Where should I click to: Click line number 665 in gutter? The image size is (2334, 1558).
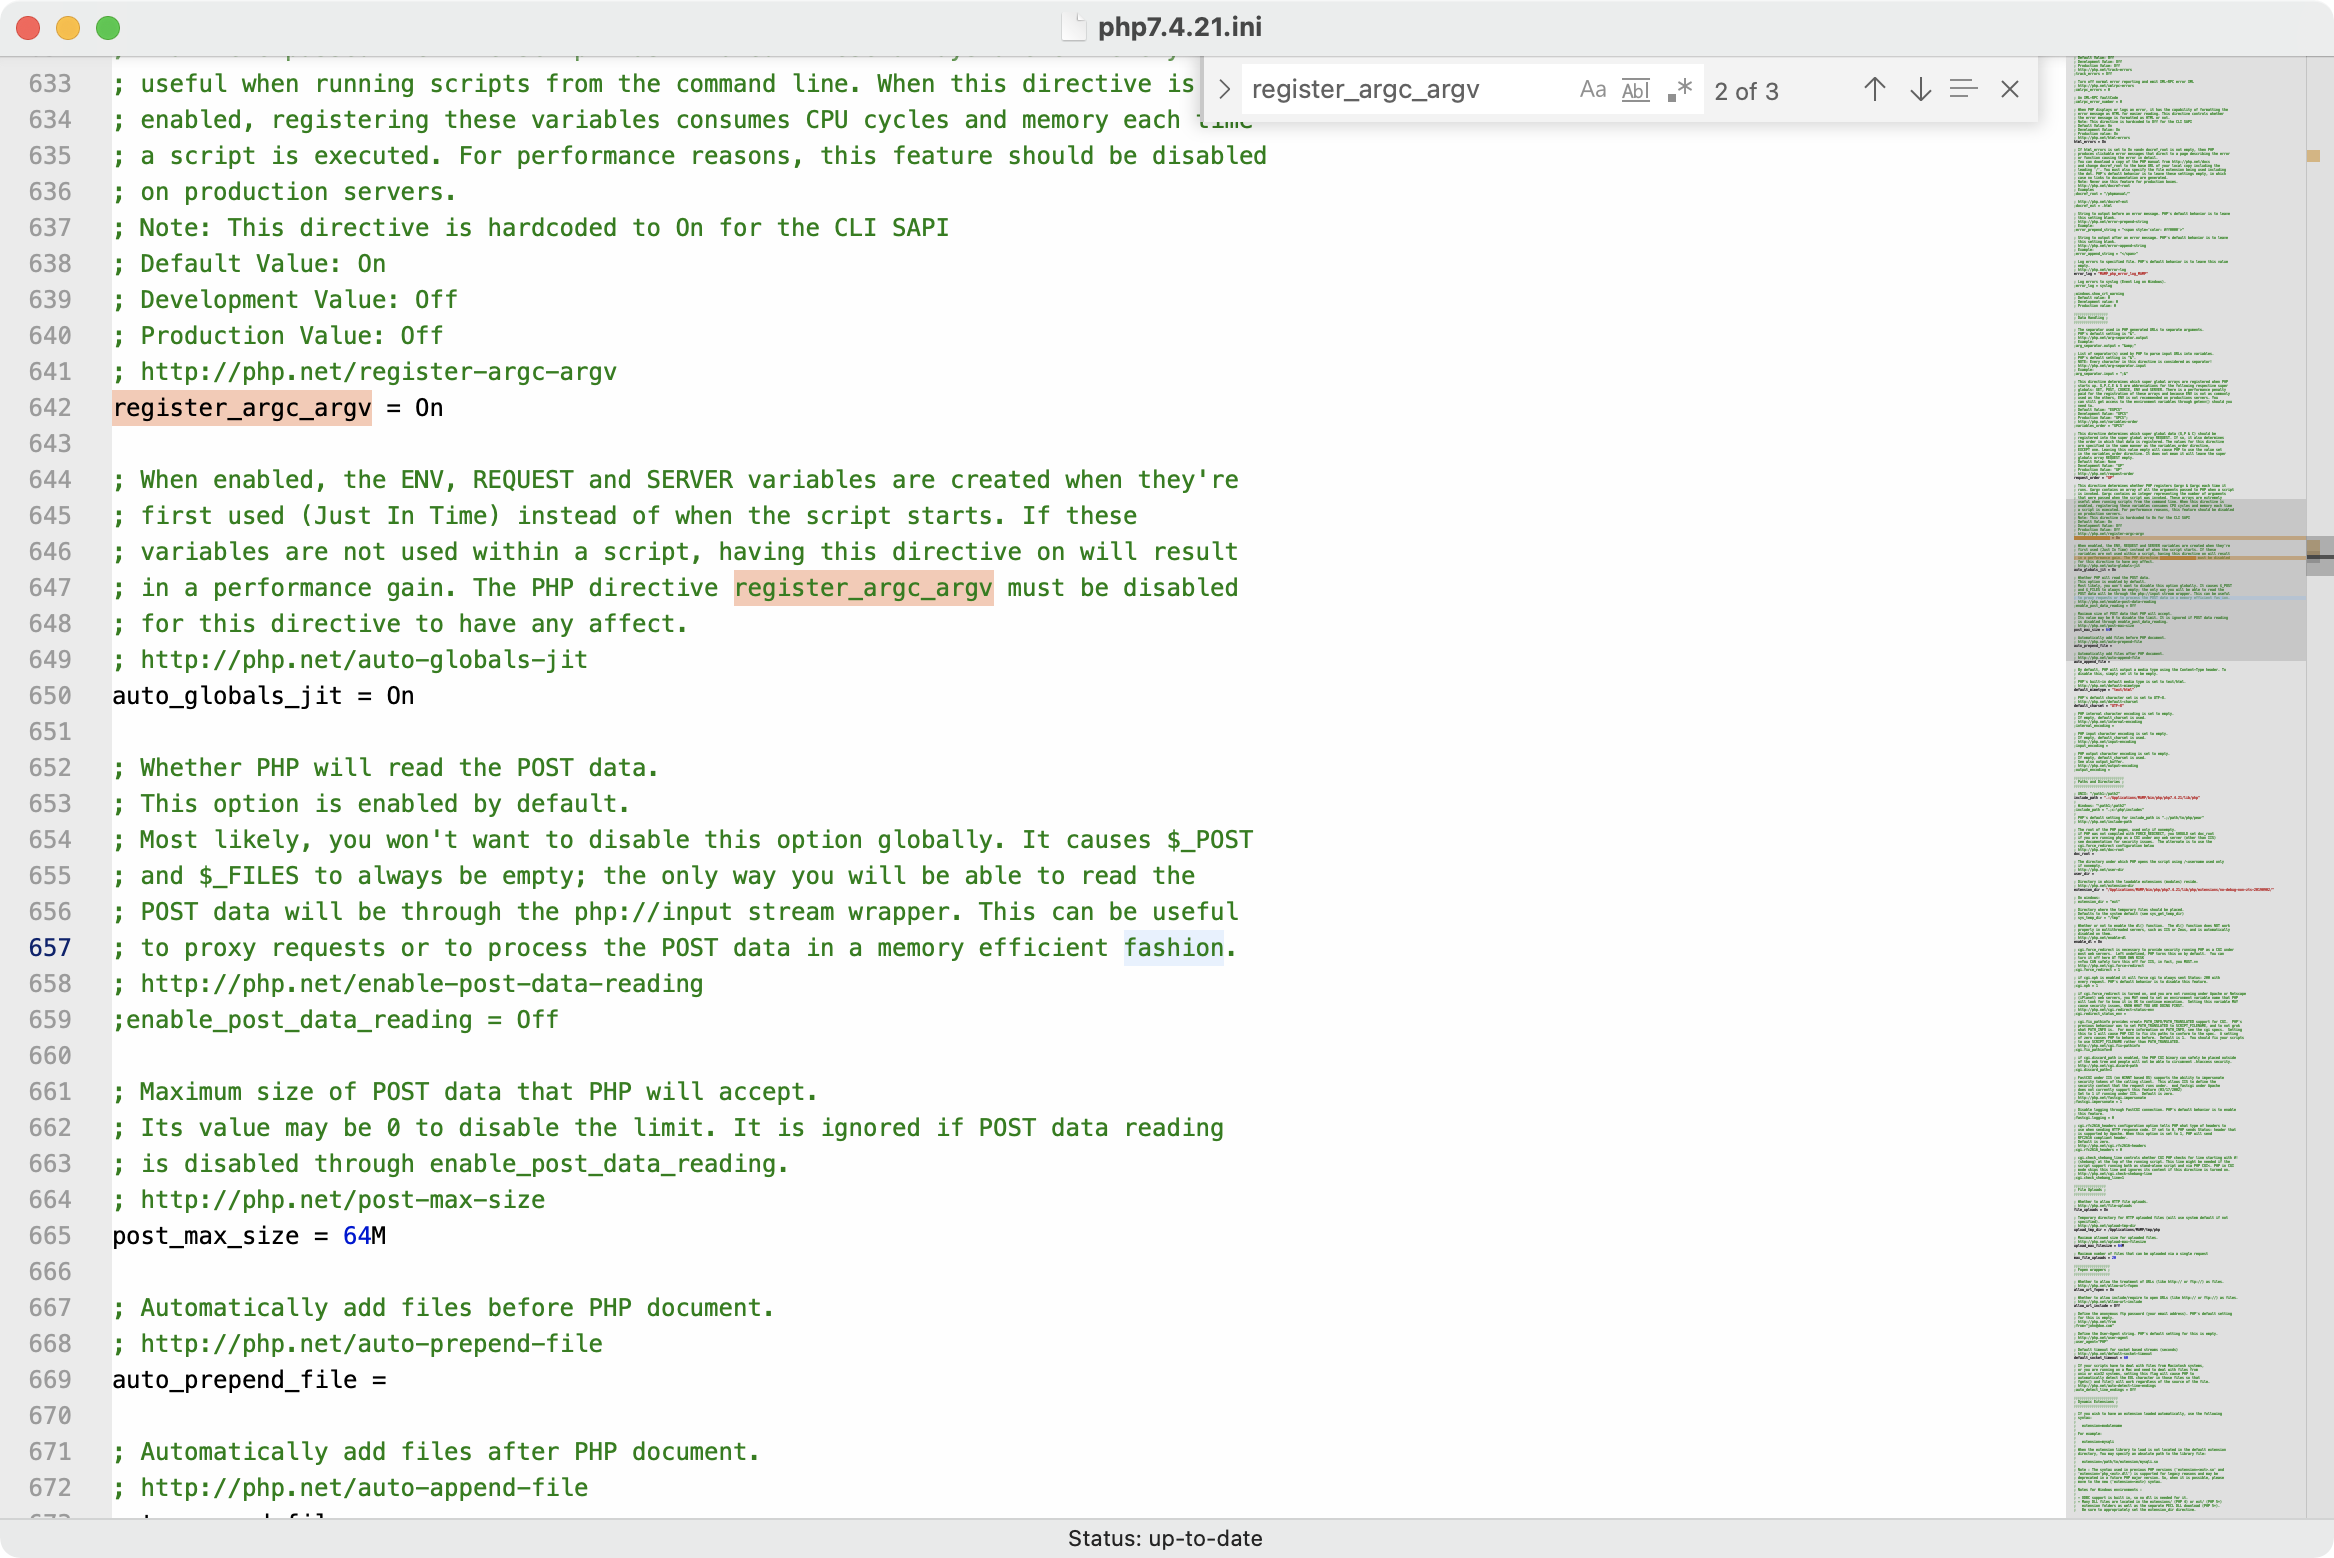[x=50, y=1236]
